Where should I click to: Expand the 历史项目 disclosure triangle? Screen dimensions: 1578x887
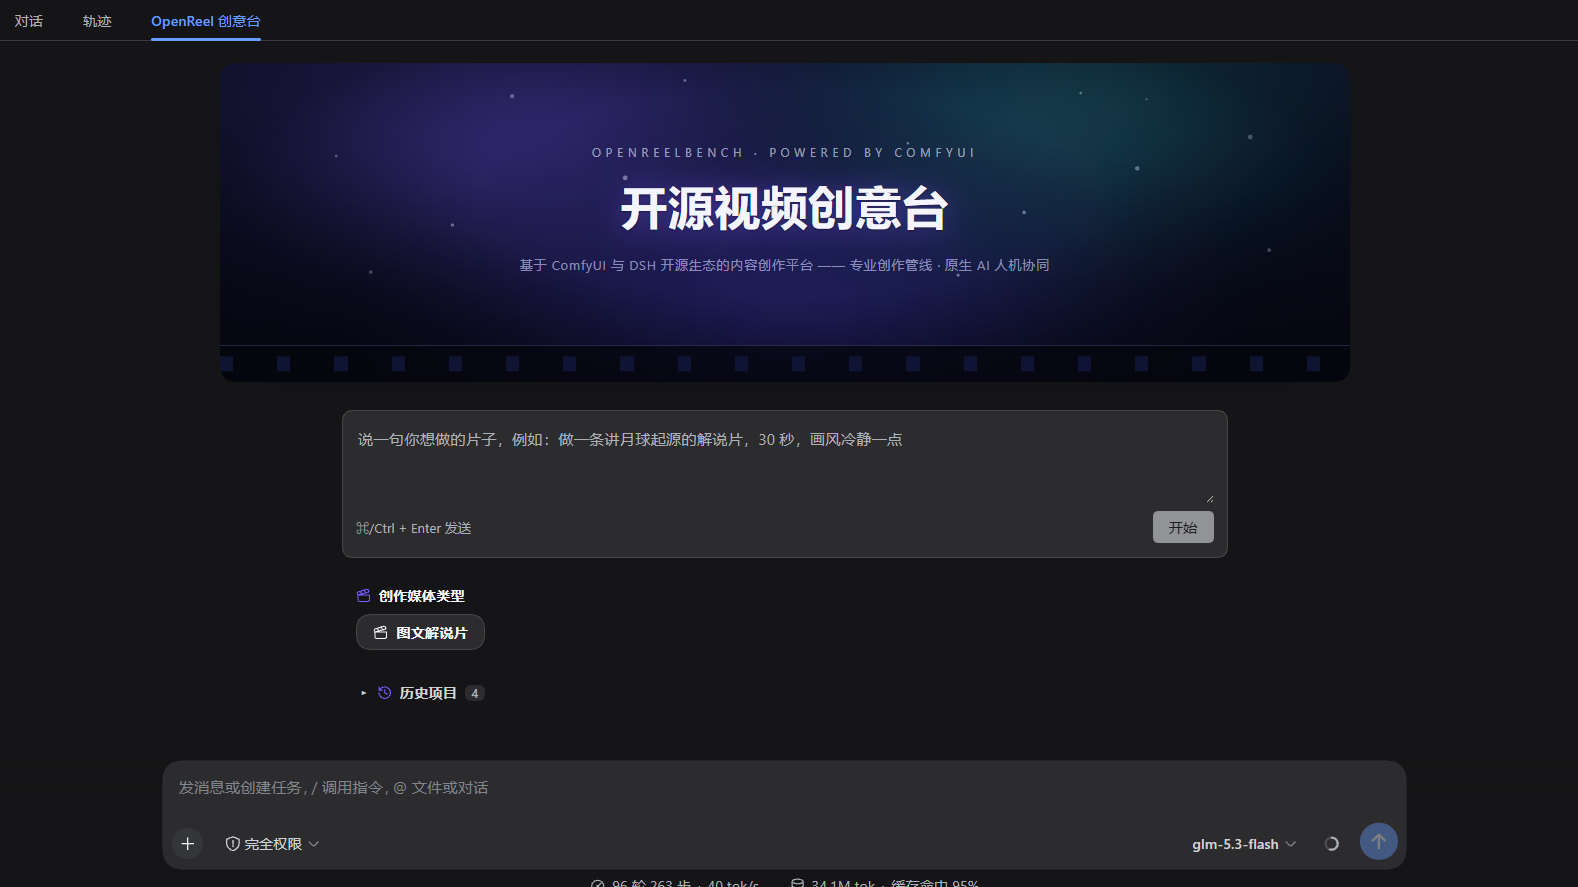pyautogui.click(x=364, y=693)
